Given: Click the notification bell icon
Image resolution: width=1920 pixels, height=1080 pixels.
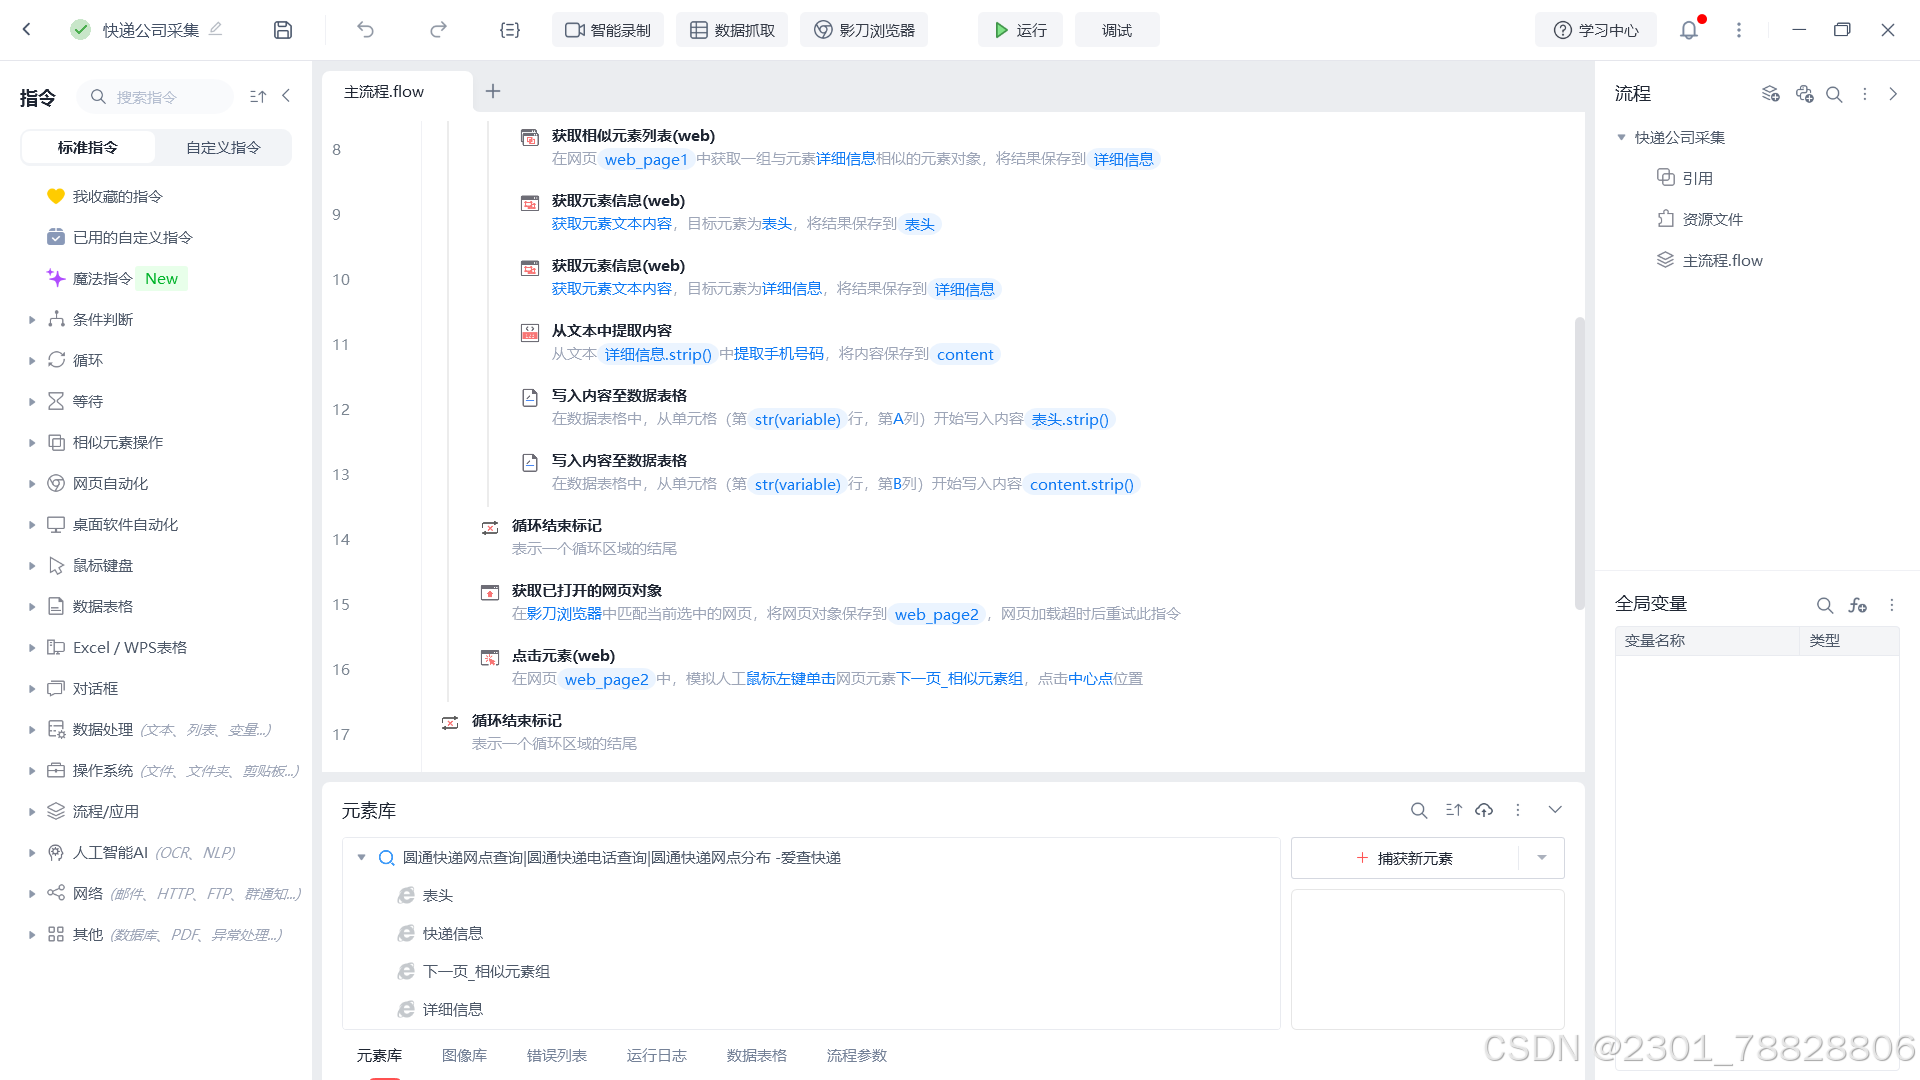Looking at the screenshot, I should click(1689, 30).
